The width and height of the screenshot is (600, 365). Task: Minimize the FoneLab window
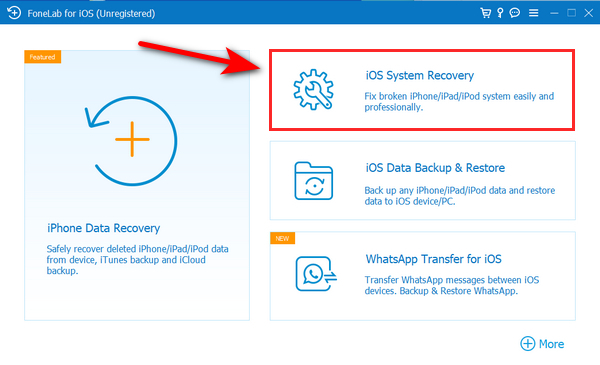click(554, 13)
